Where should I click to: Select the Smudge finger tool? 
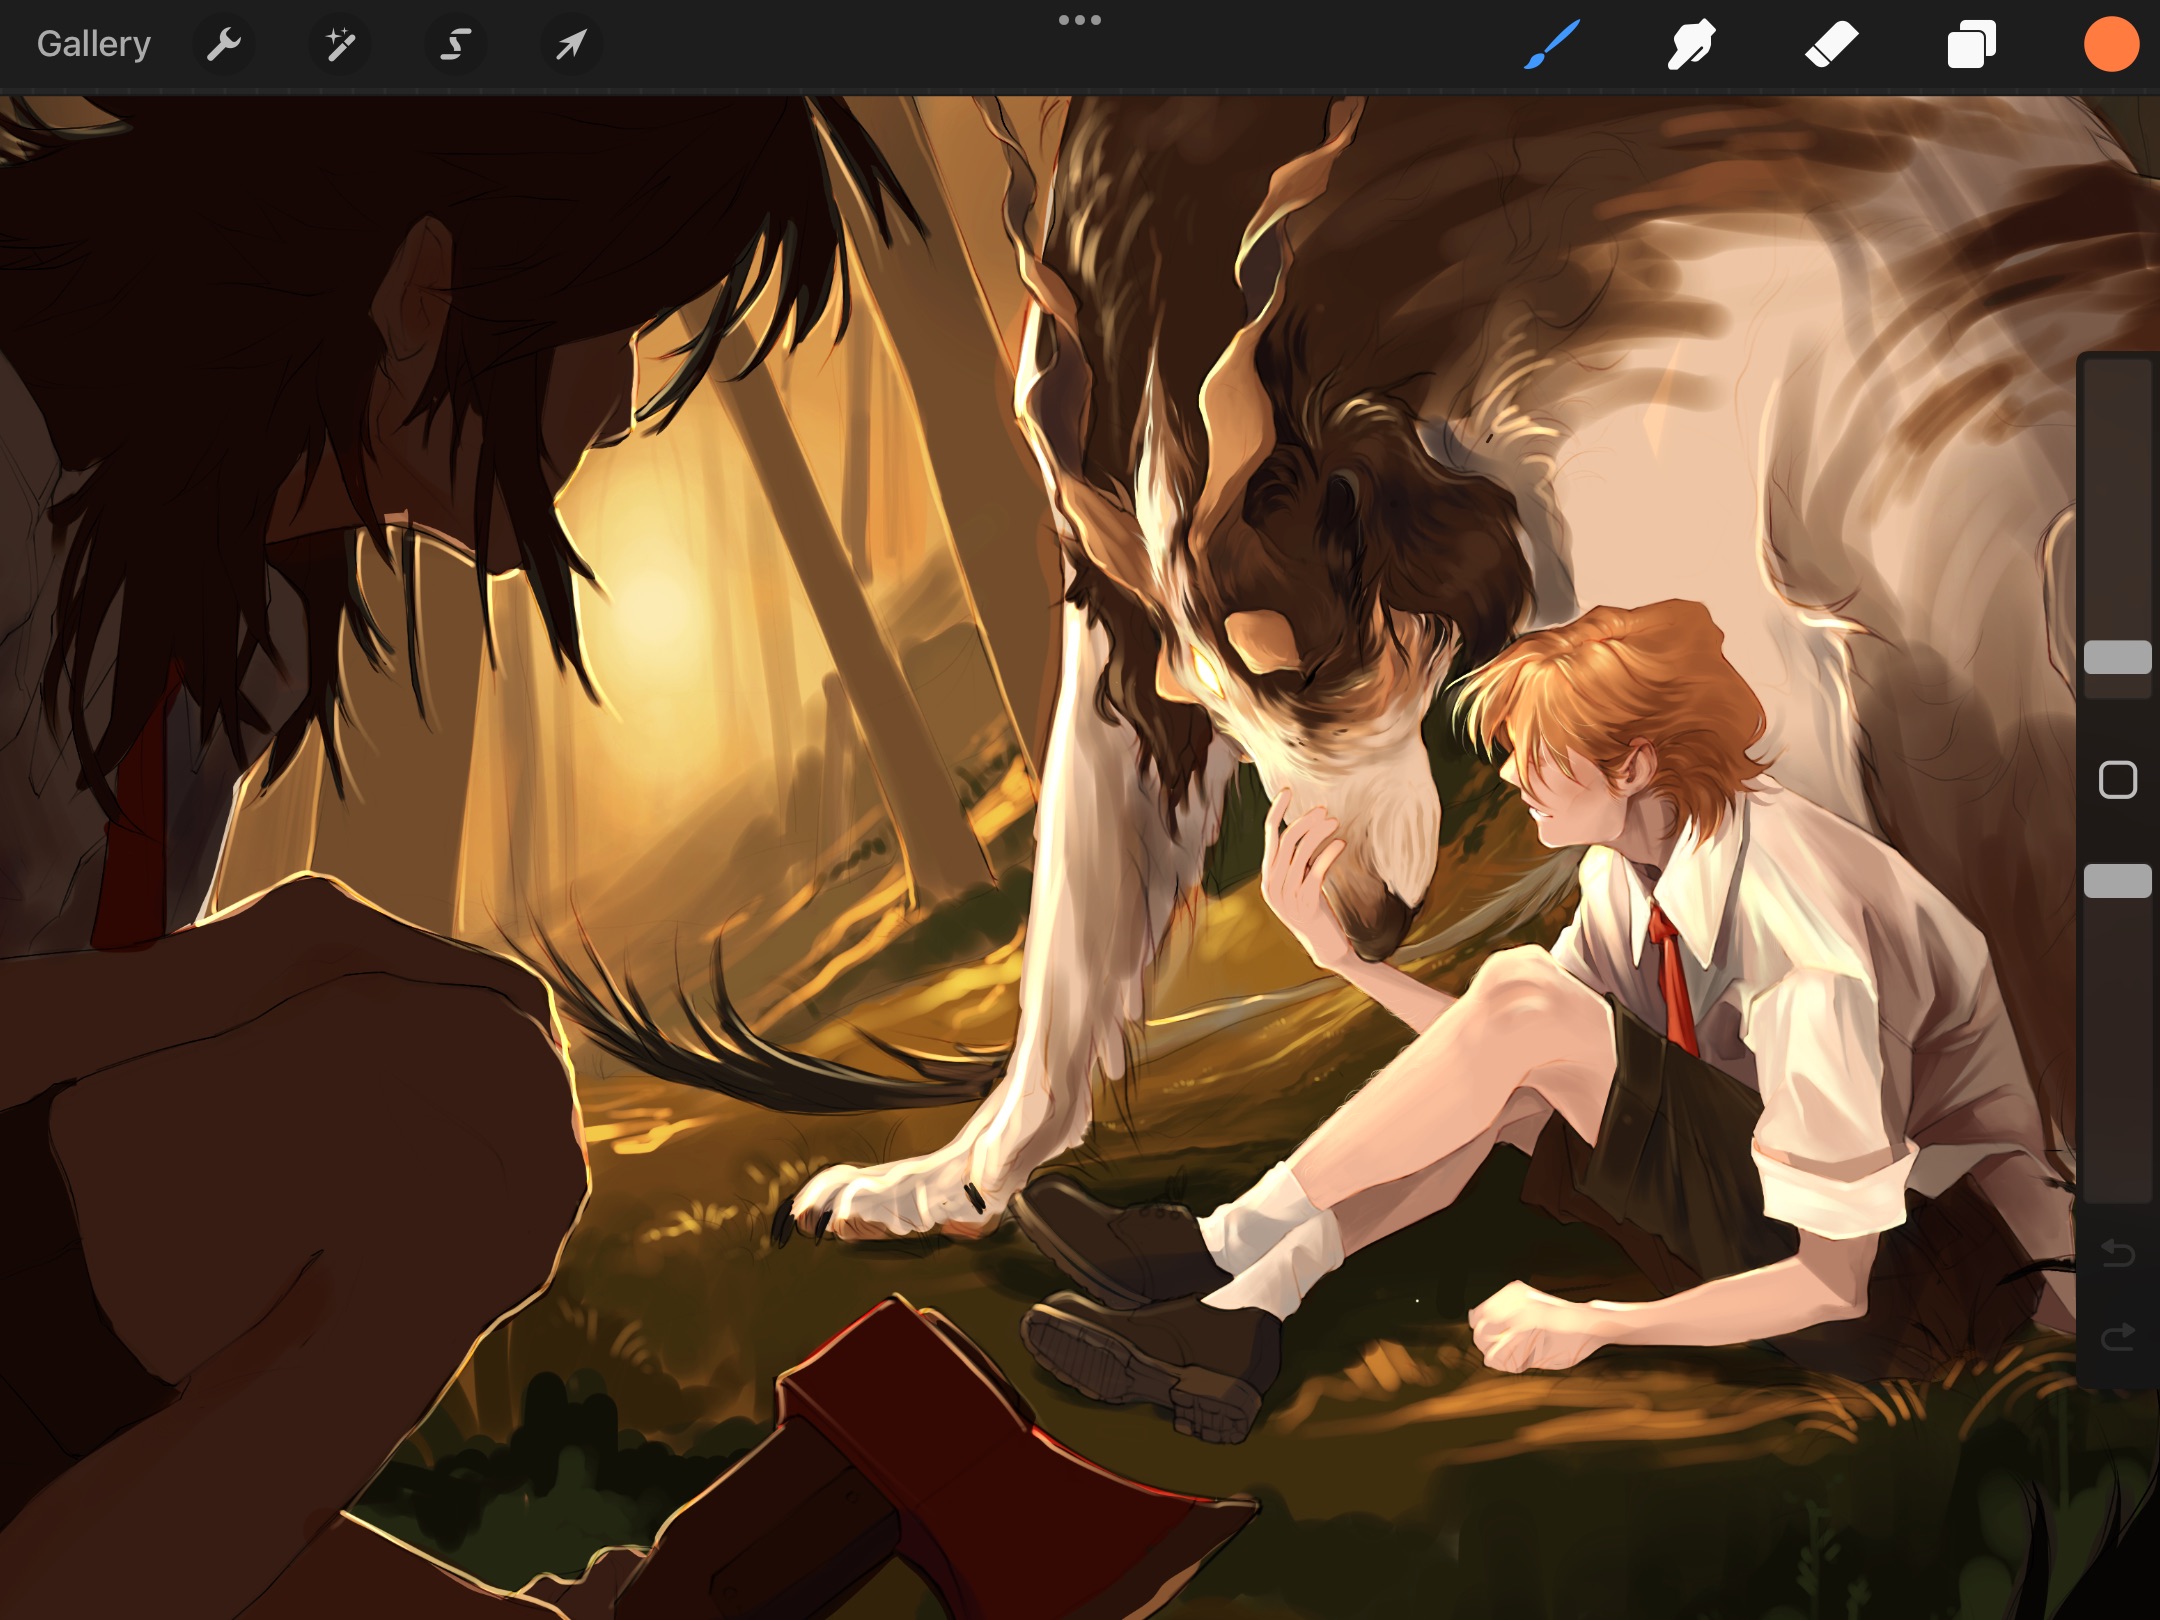coord(1691,44)
